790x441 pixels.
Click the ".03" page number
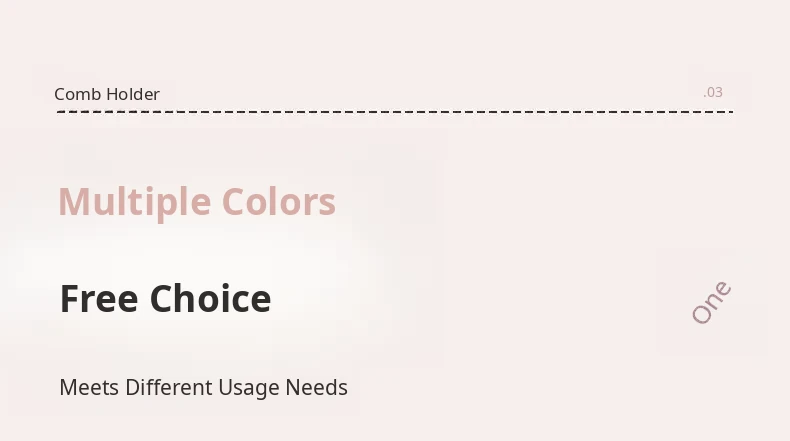pos(712,93)
